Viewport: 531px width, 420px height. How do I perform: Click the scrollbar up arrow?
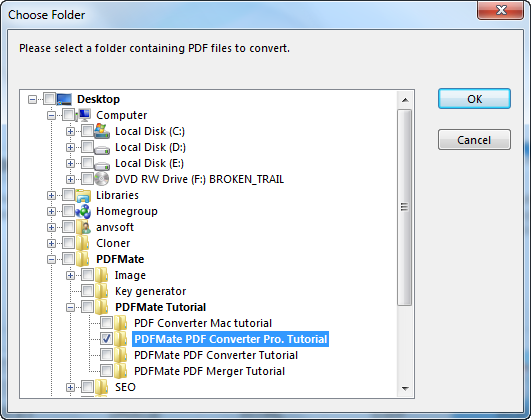click(x=405, y=100)
